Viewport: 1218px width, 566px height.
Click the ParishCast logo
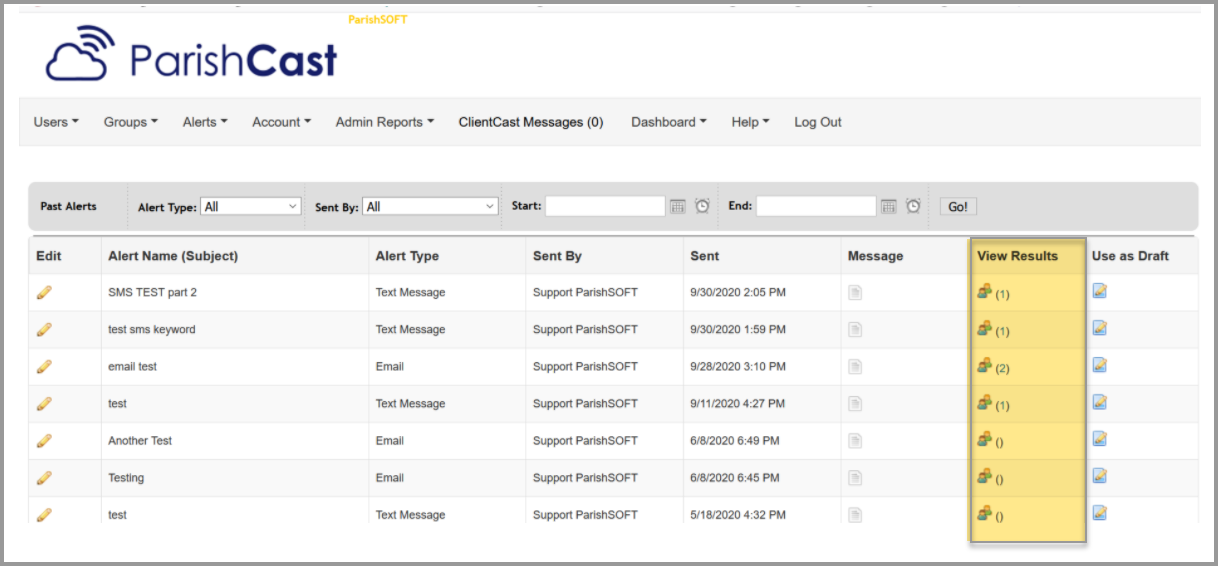[x=192, y=55]
